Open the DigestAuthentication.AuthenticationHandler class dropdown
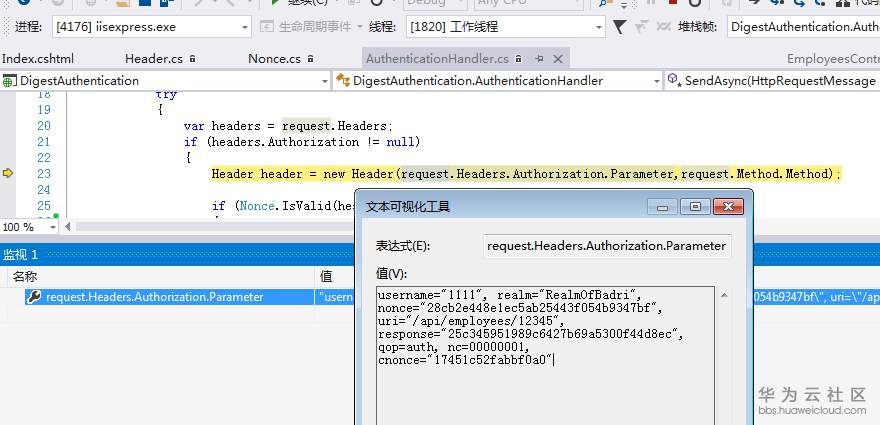 click(657, 81)
